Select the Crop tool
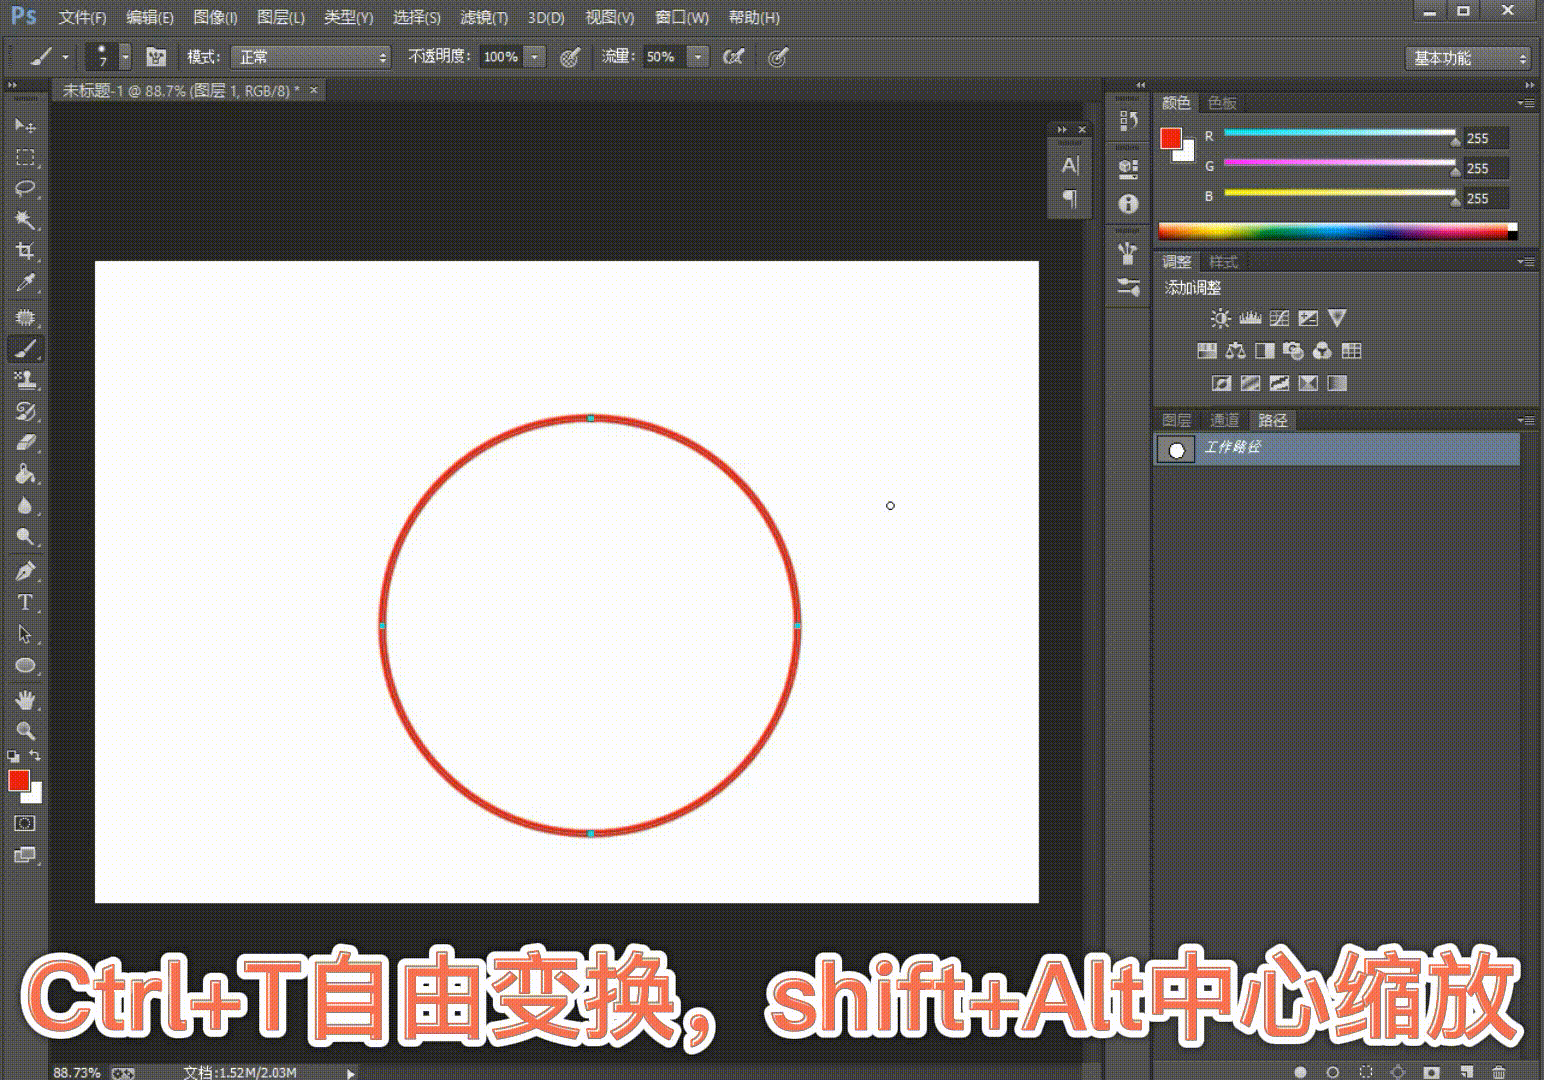 tap(25, 251)
